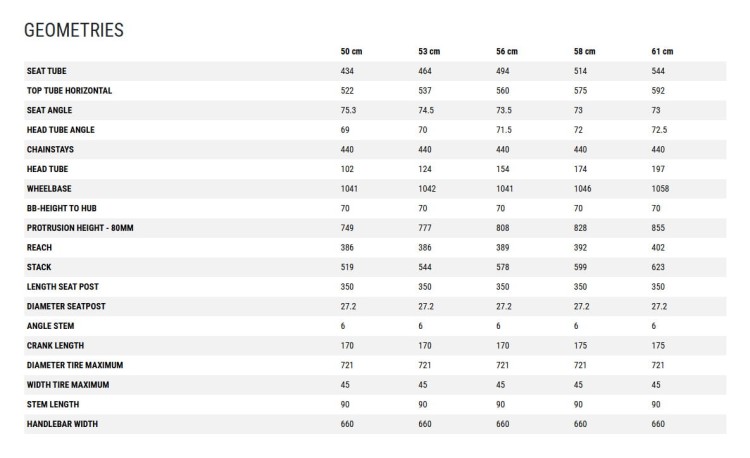Image resolution: width=750 pixels, height=458 pixels.
Task: Click the DIAMETER TIRE MAXIMUM label
Action: [x=75, y=365]
